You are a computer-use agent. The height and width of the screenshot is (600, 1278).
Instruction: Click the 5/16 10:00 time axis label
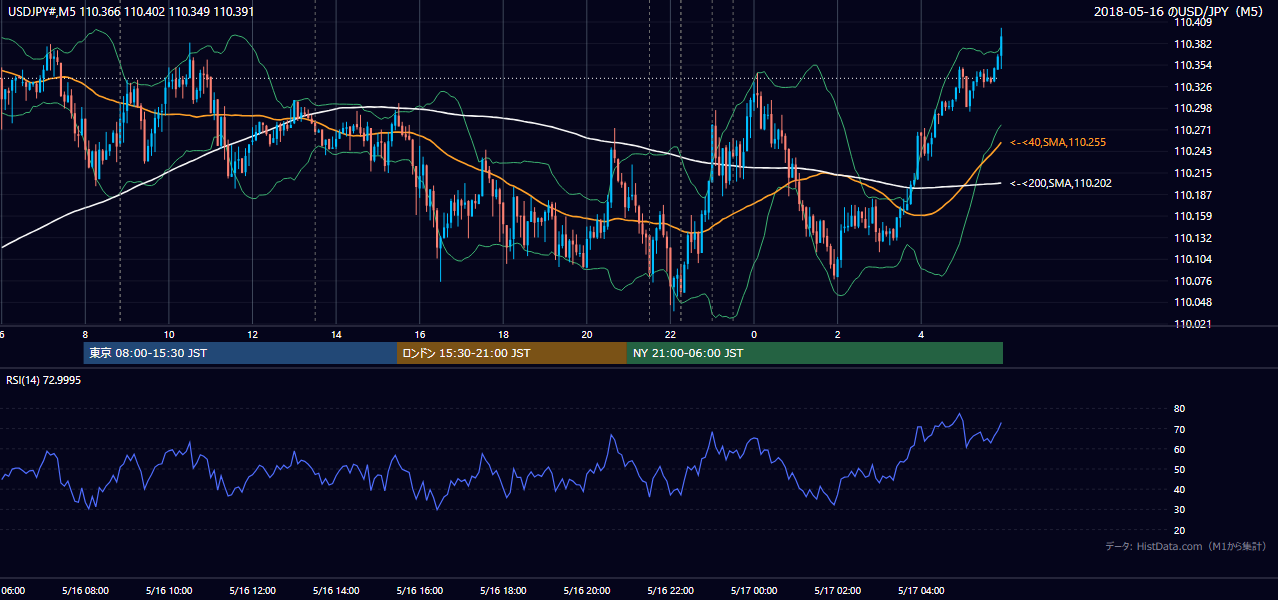167,591
